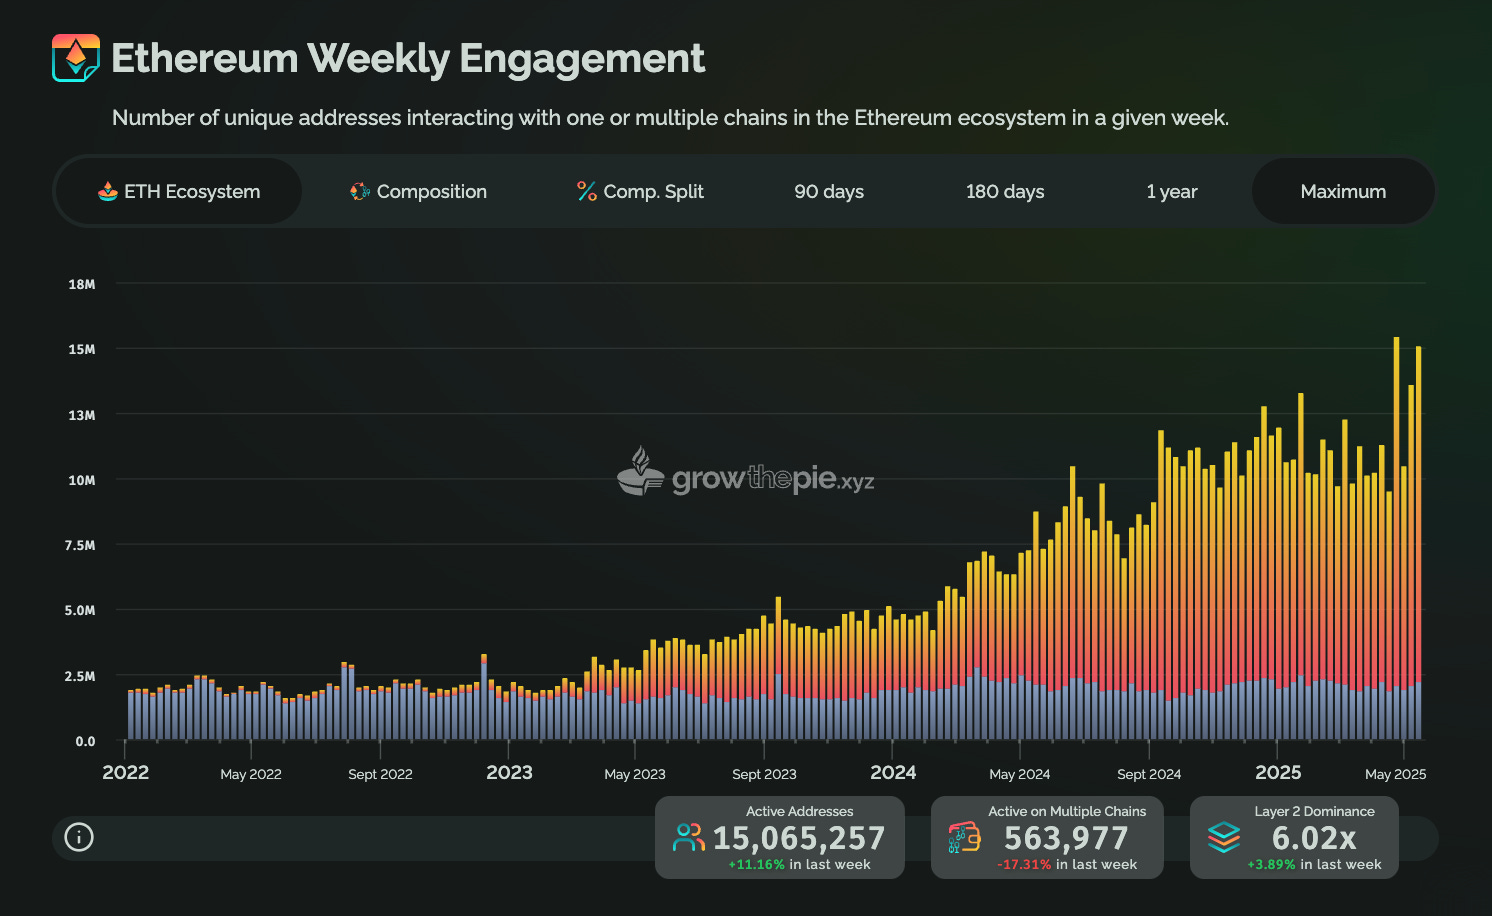Click the 2023 x-axis label

point(509,773)
